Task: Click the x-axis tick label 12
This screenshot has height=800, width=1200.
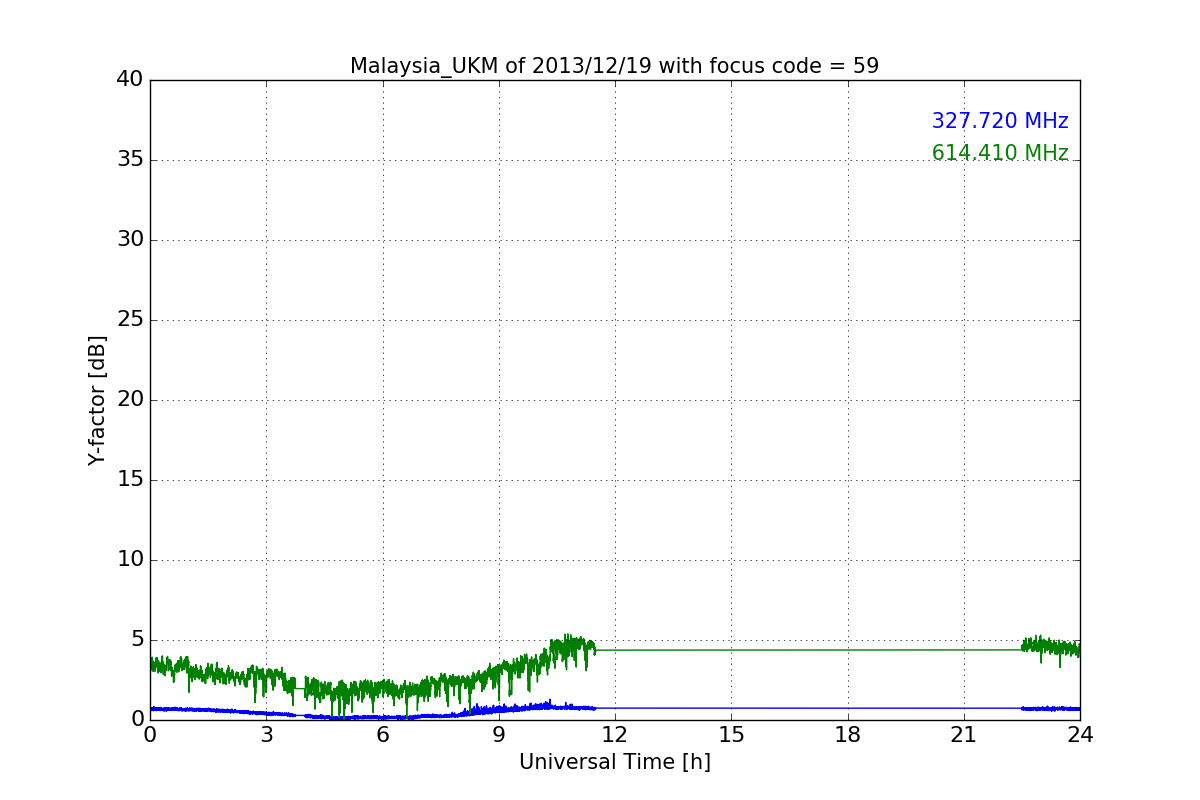Action: point(615,735)
